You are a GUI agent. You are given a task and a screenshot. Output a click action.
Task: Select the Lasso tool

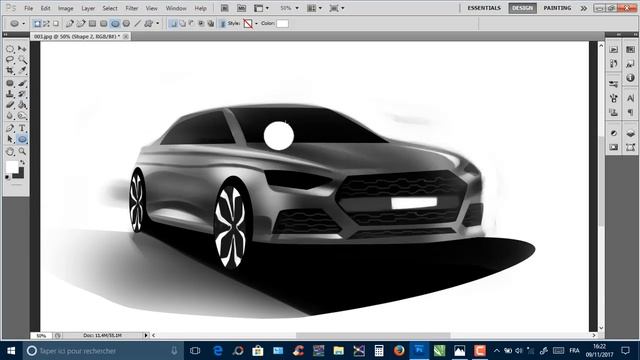[x=10, y=60]
